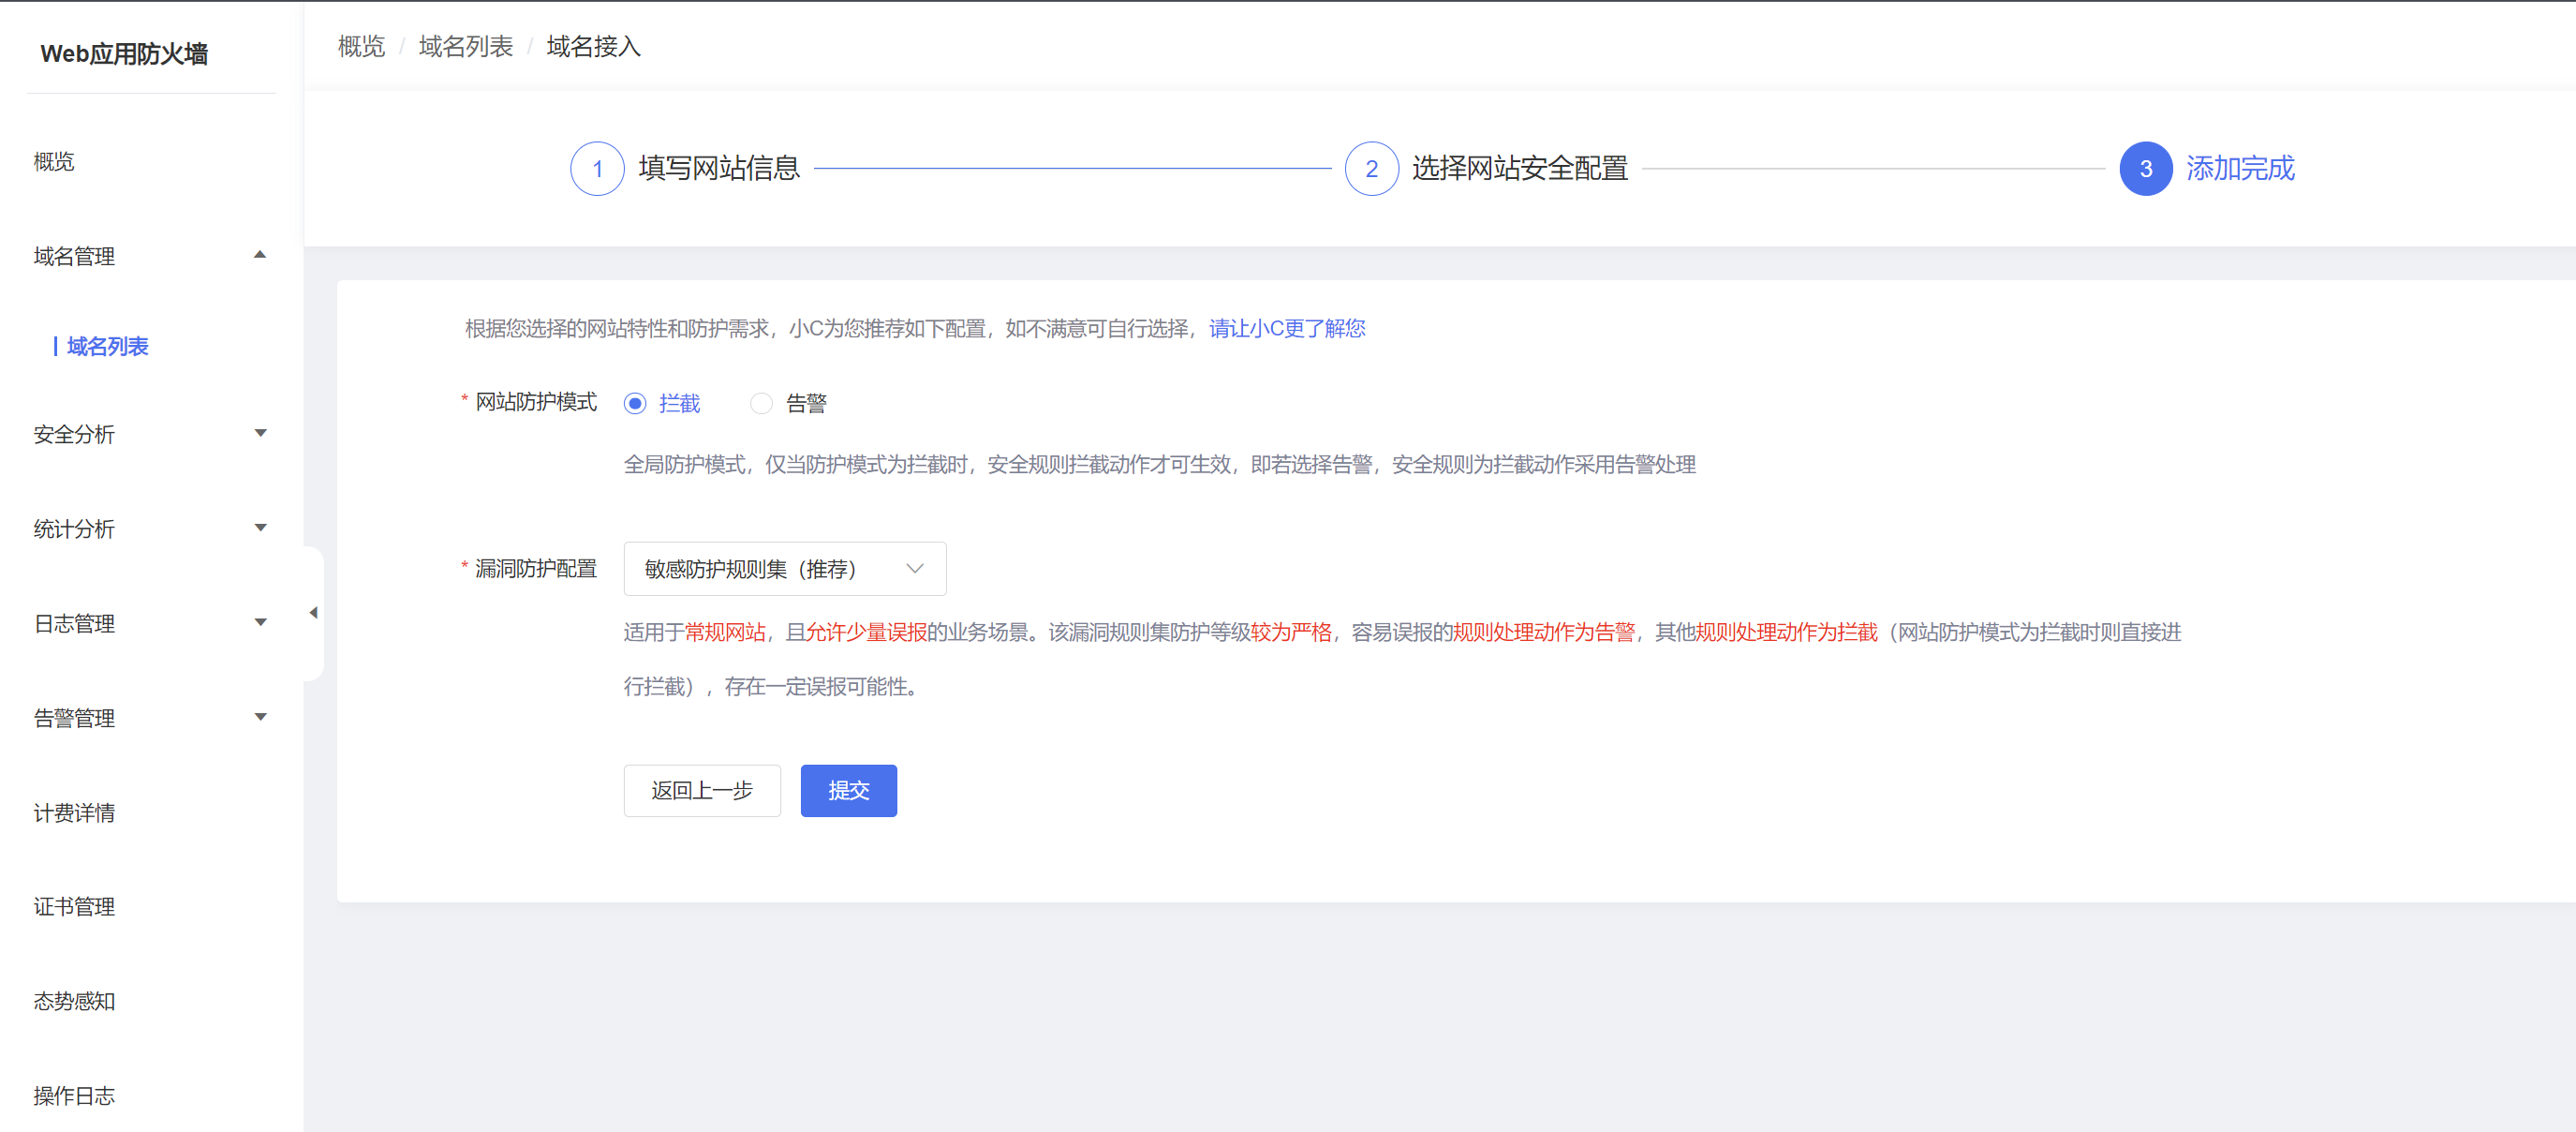Expand the 安全分析 menu arrow
The image size is (2576, 1132).
coord(260,433)
